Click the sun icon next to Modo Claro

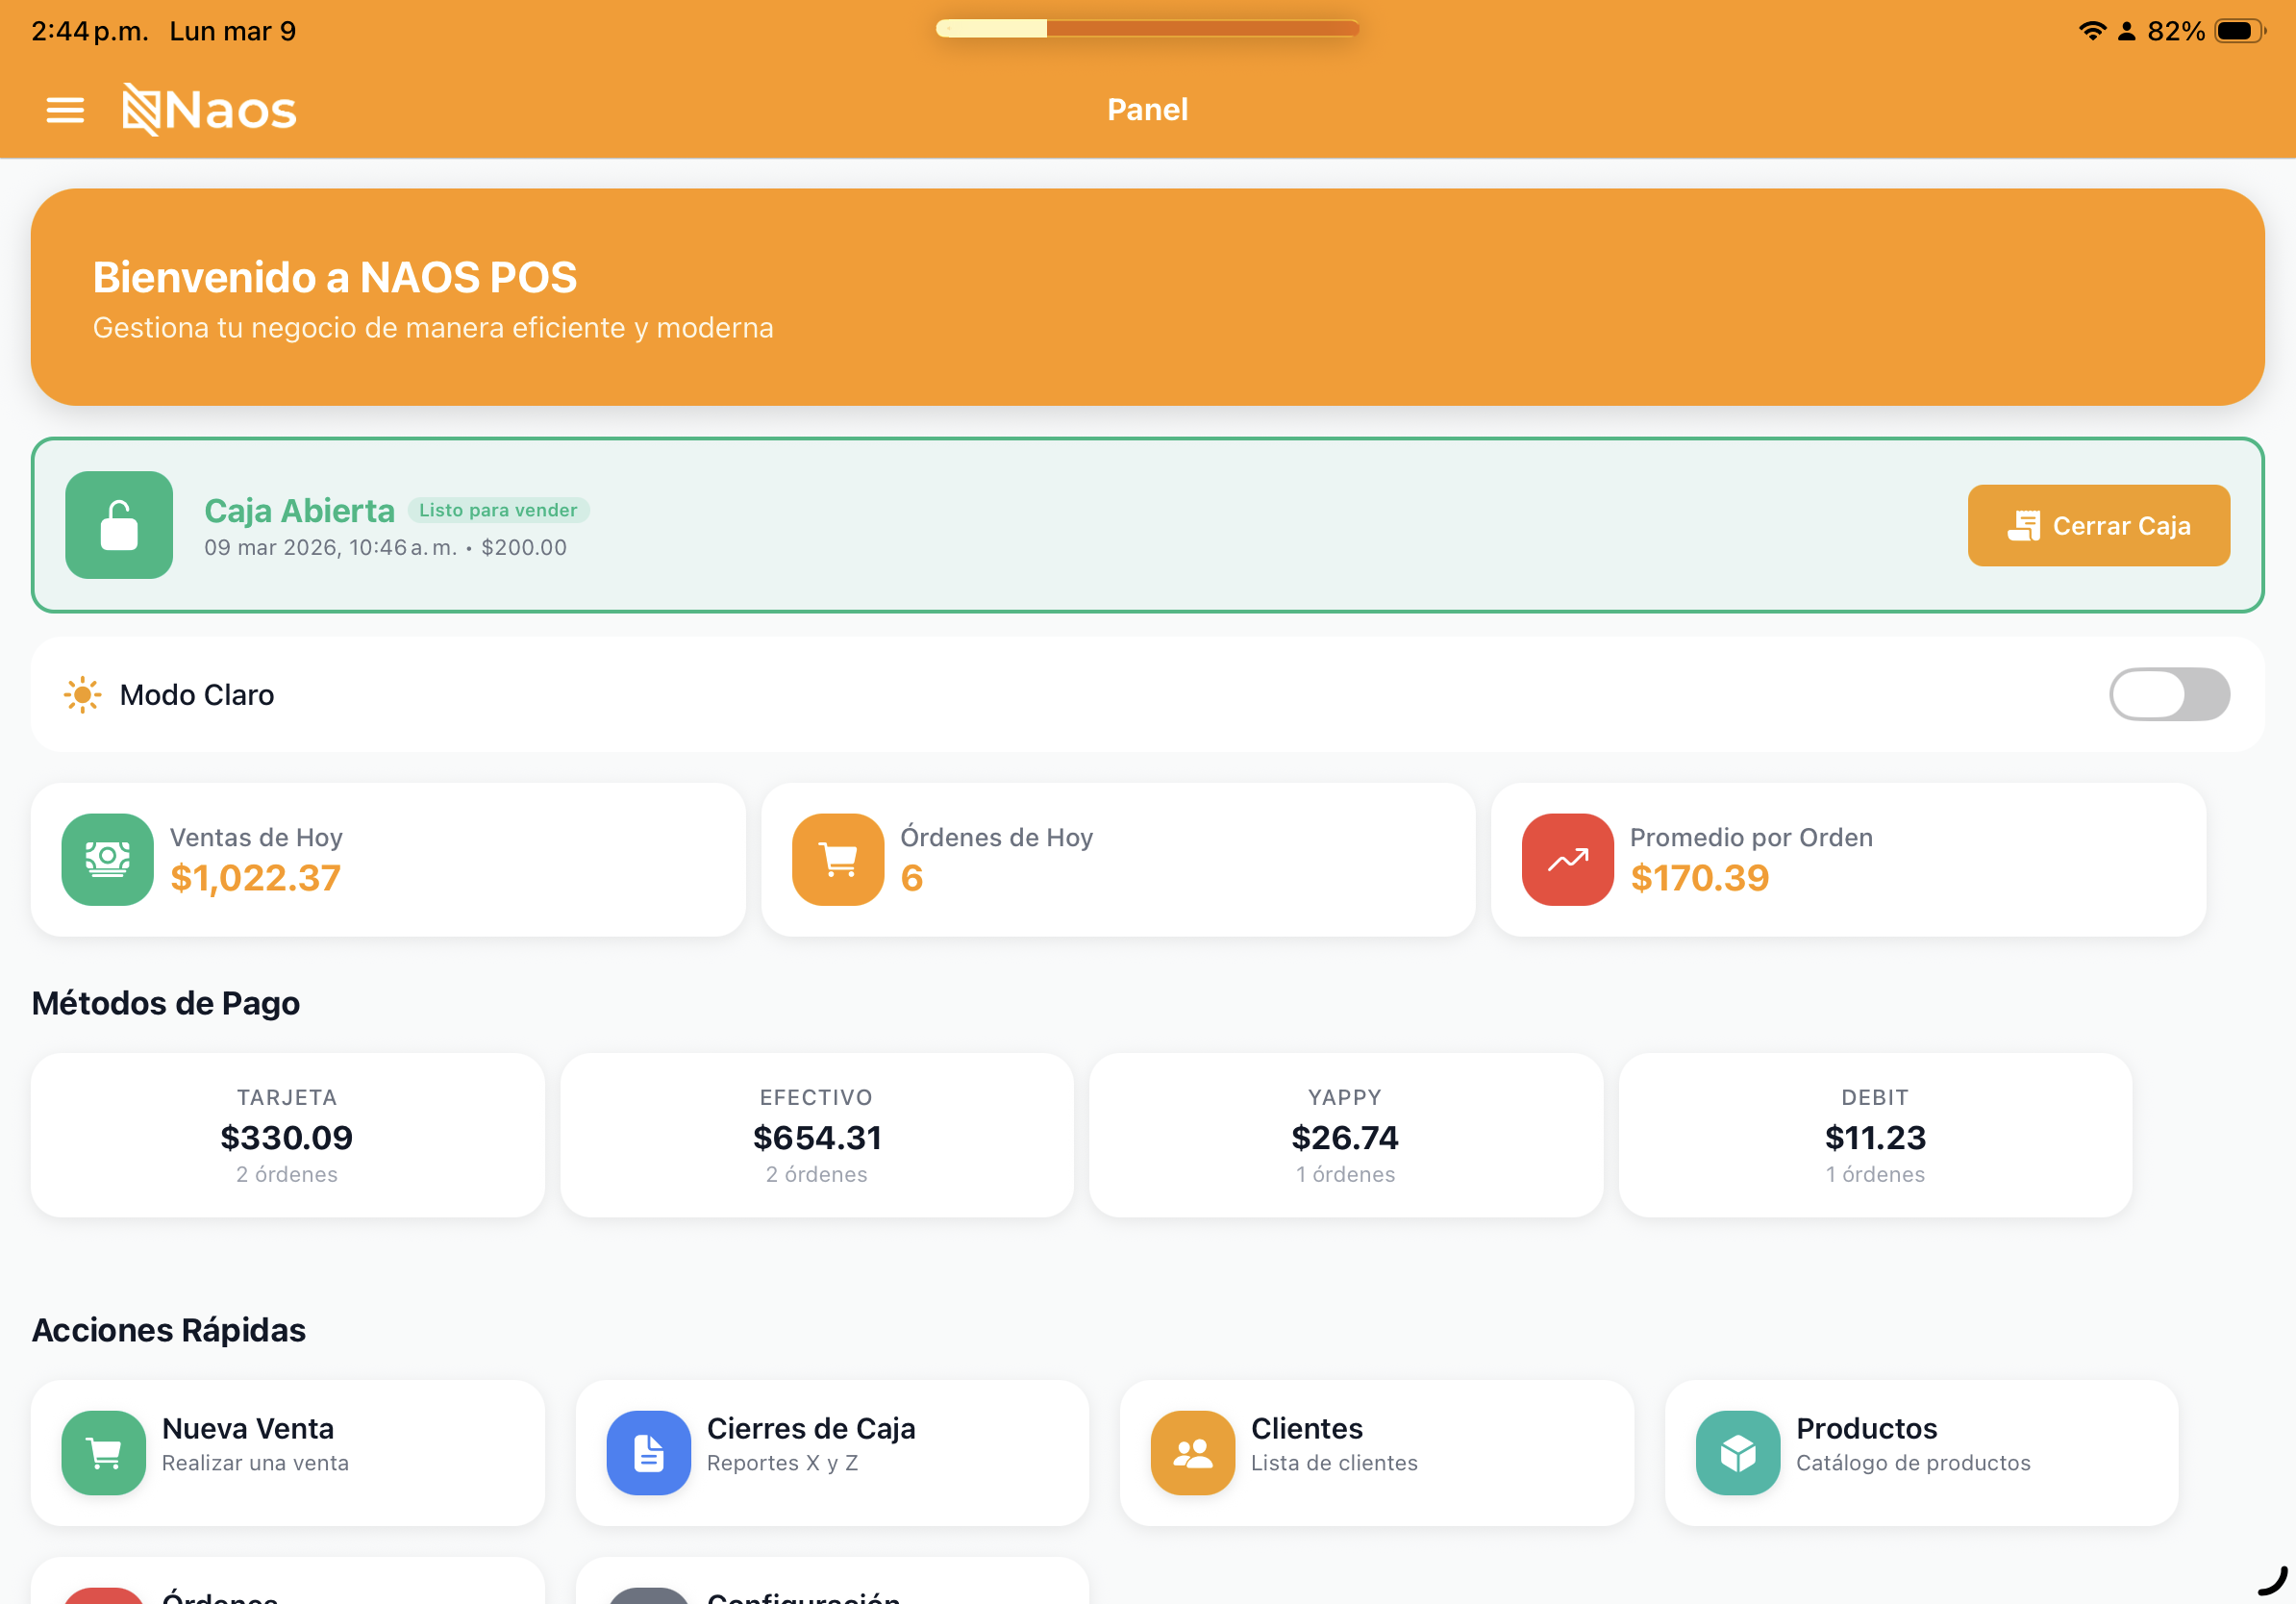click(x=83, y=694)
